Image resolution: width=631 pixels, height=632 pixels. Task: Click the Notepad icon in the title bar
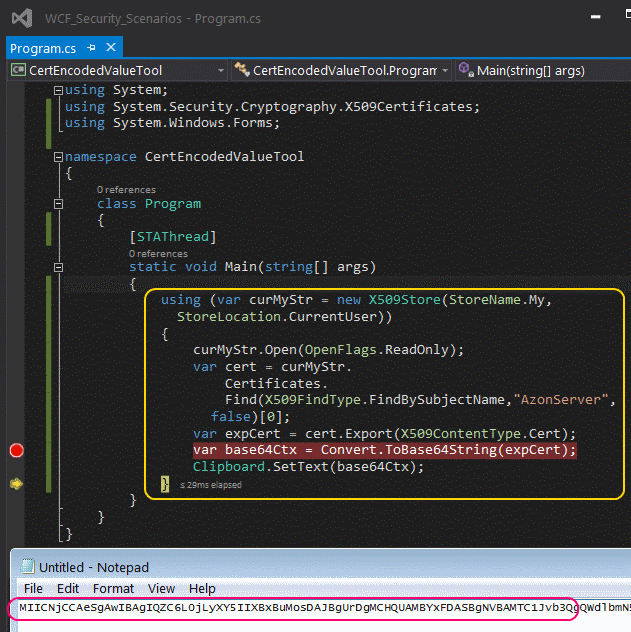26,564
